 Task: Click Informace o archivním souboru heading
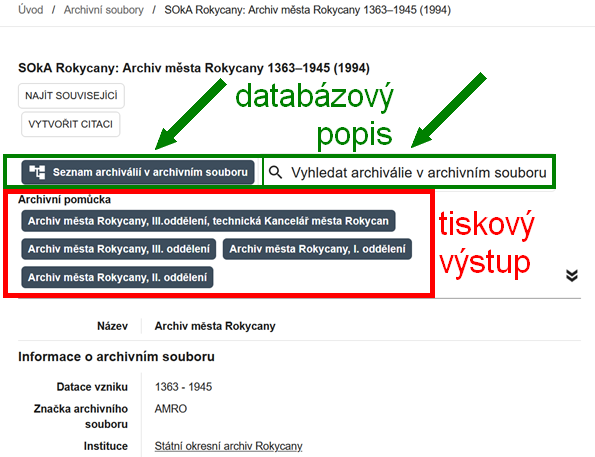(x=116, y=357)
